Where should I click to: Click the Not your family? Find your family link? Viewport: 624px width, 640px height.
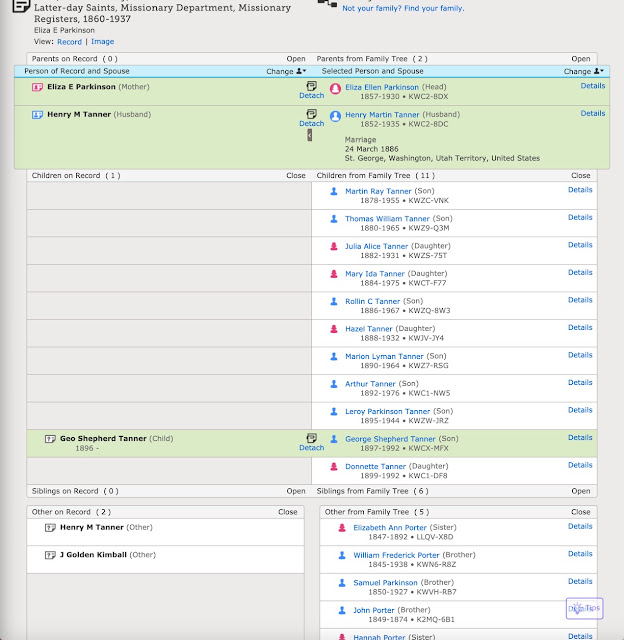403,8
